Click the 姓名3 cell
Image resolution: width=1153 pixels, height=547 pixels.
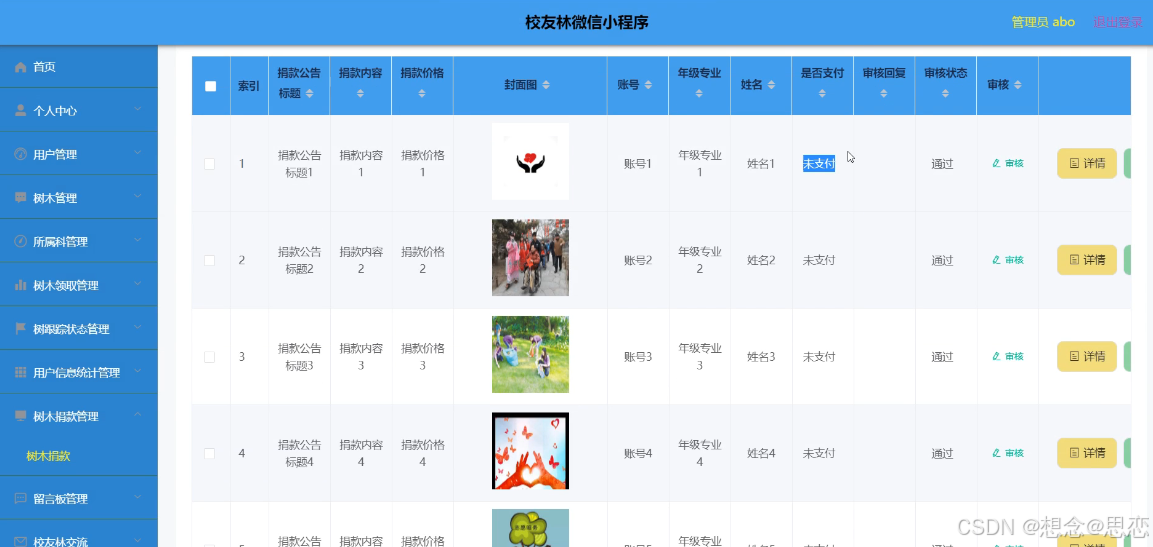(x=761, y=357)
